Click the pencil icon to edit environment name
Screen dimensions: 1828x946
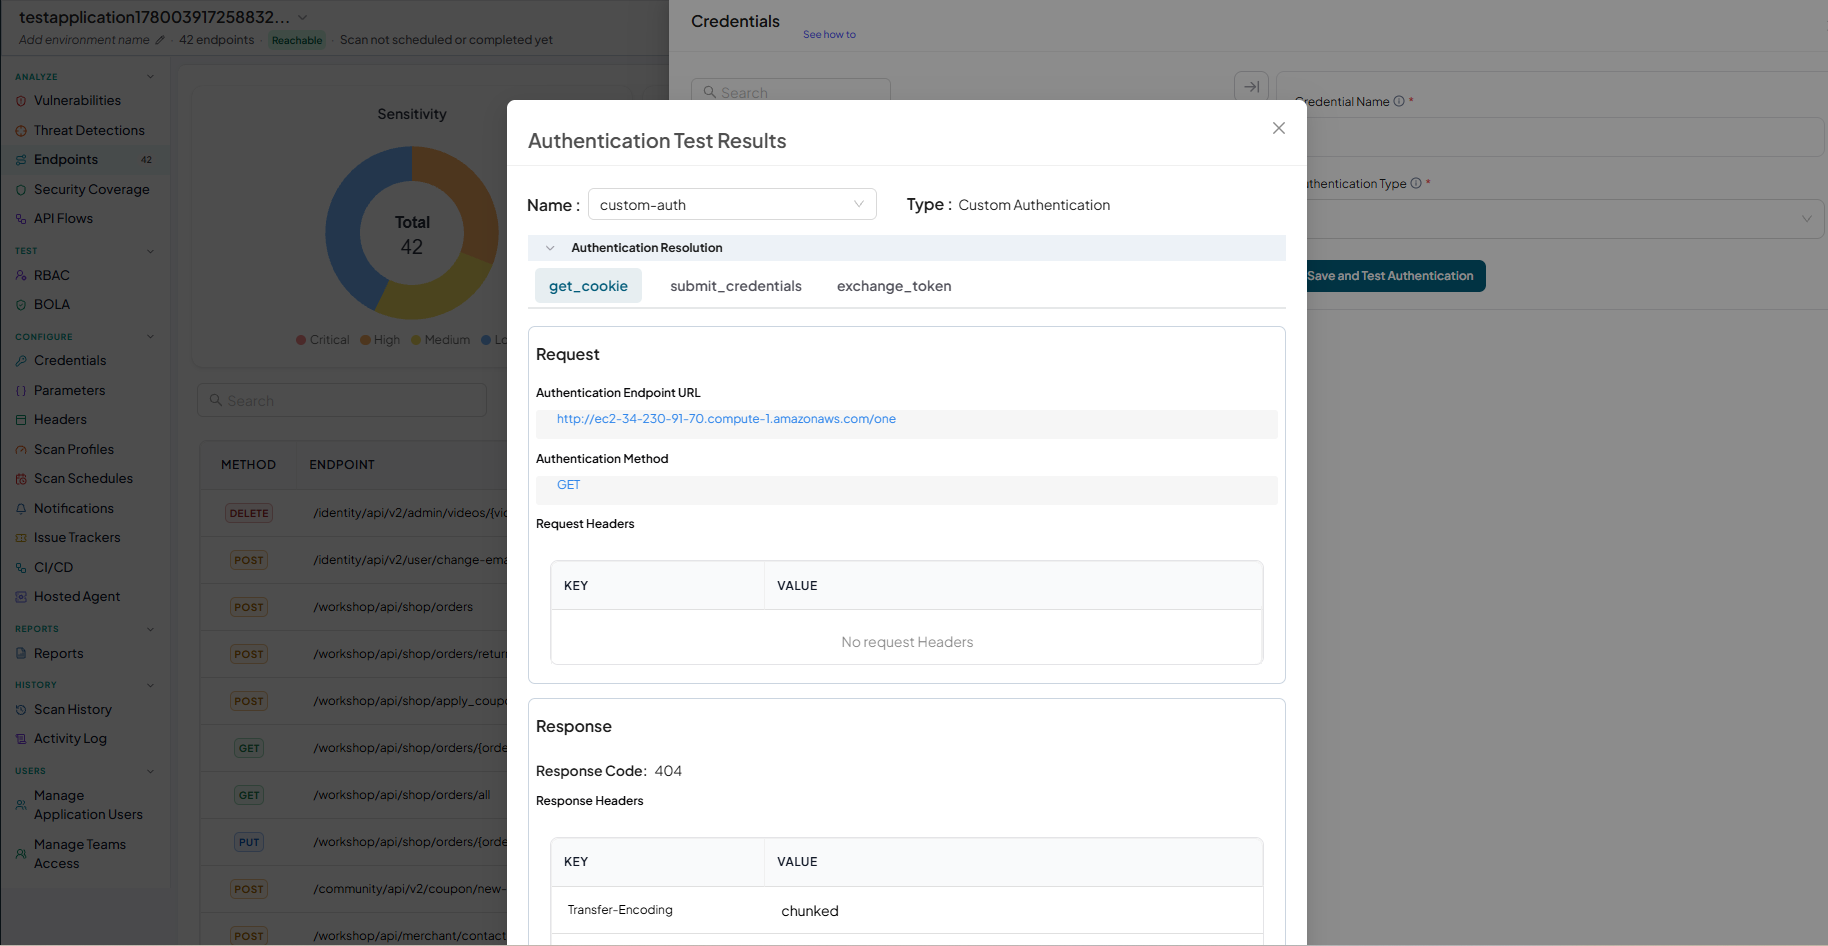(x=160, y=40)
